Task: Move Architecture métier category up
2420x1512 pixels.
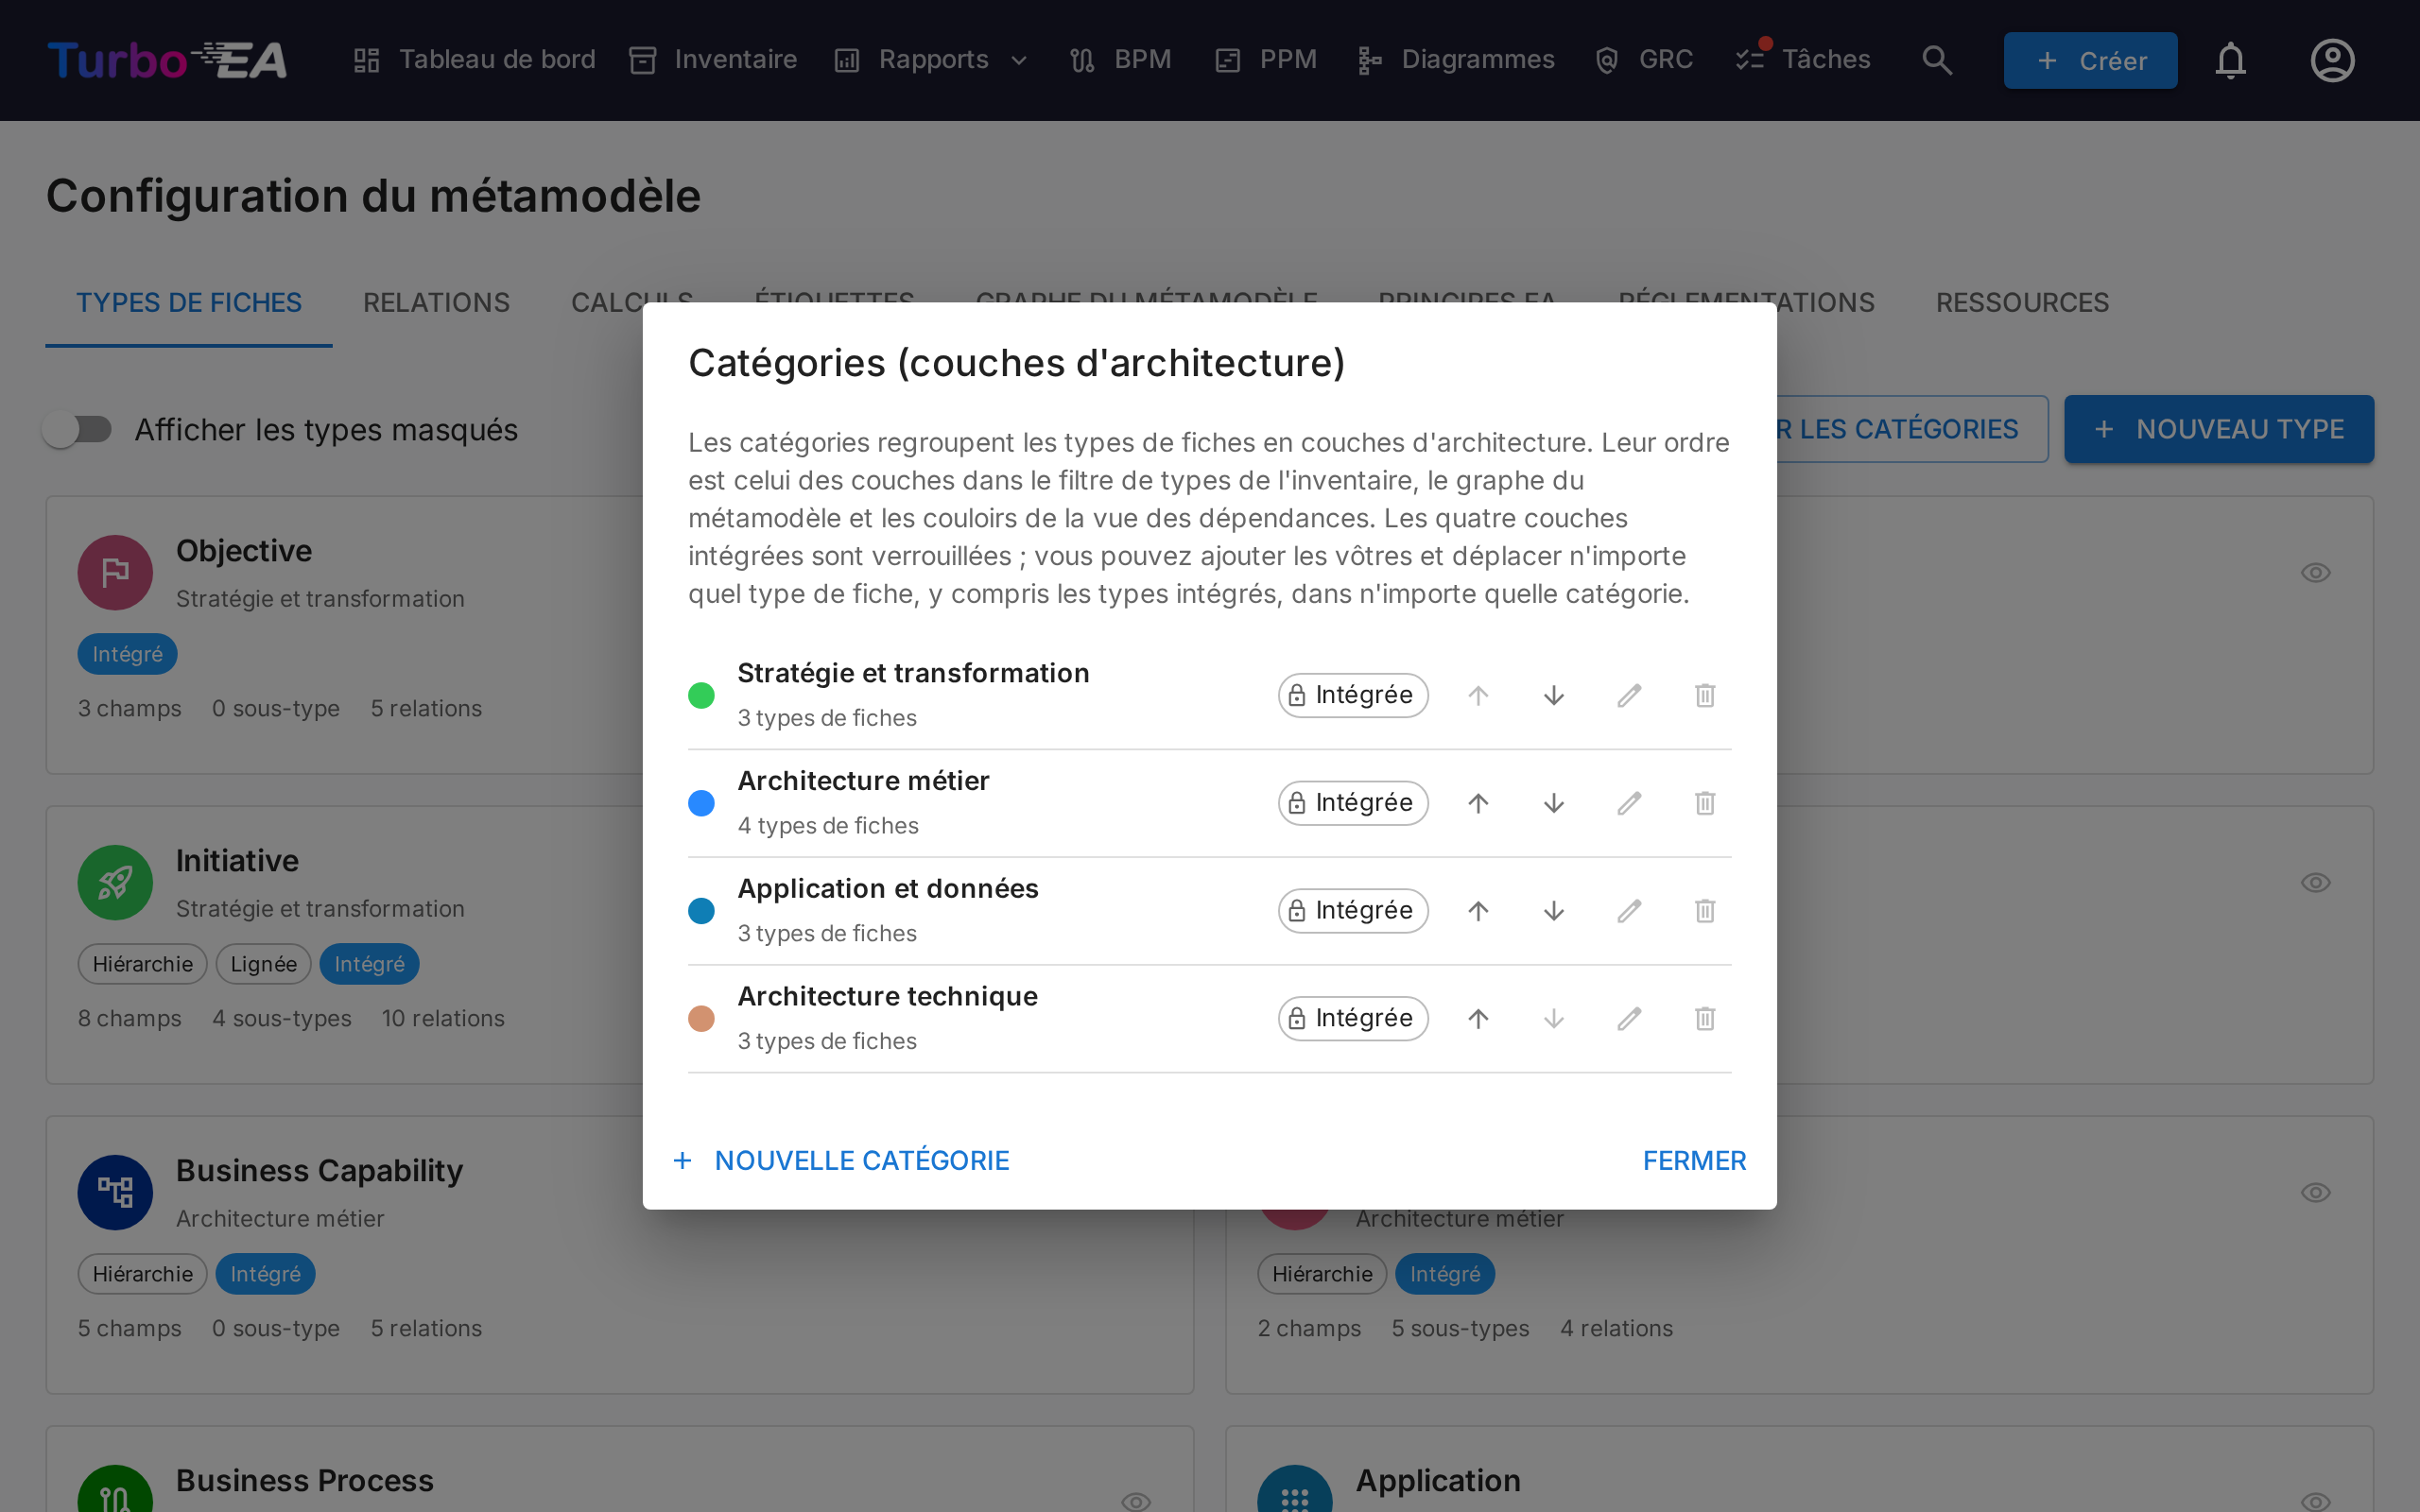Action: 1478,803
